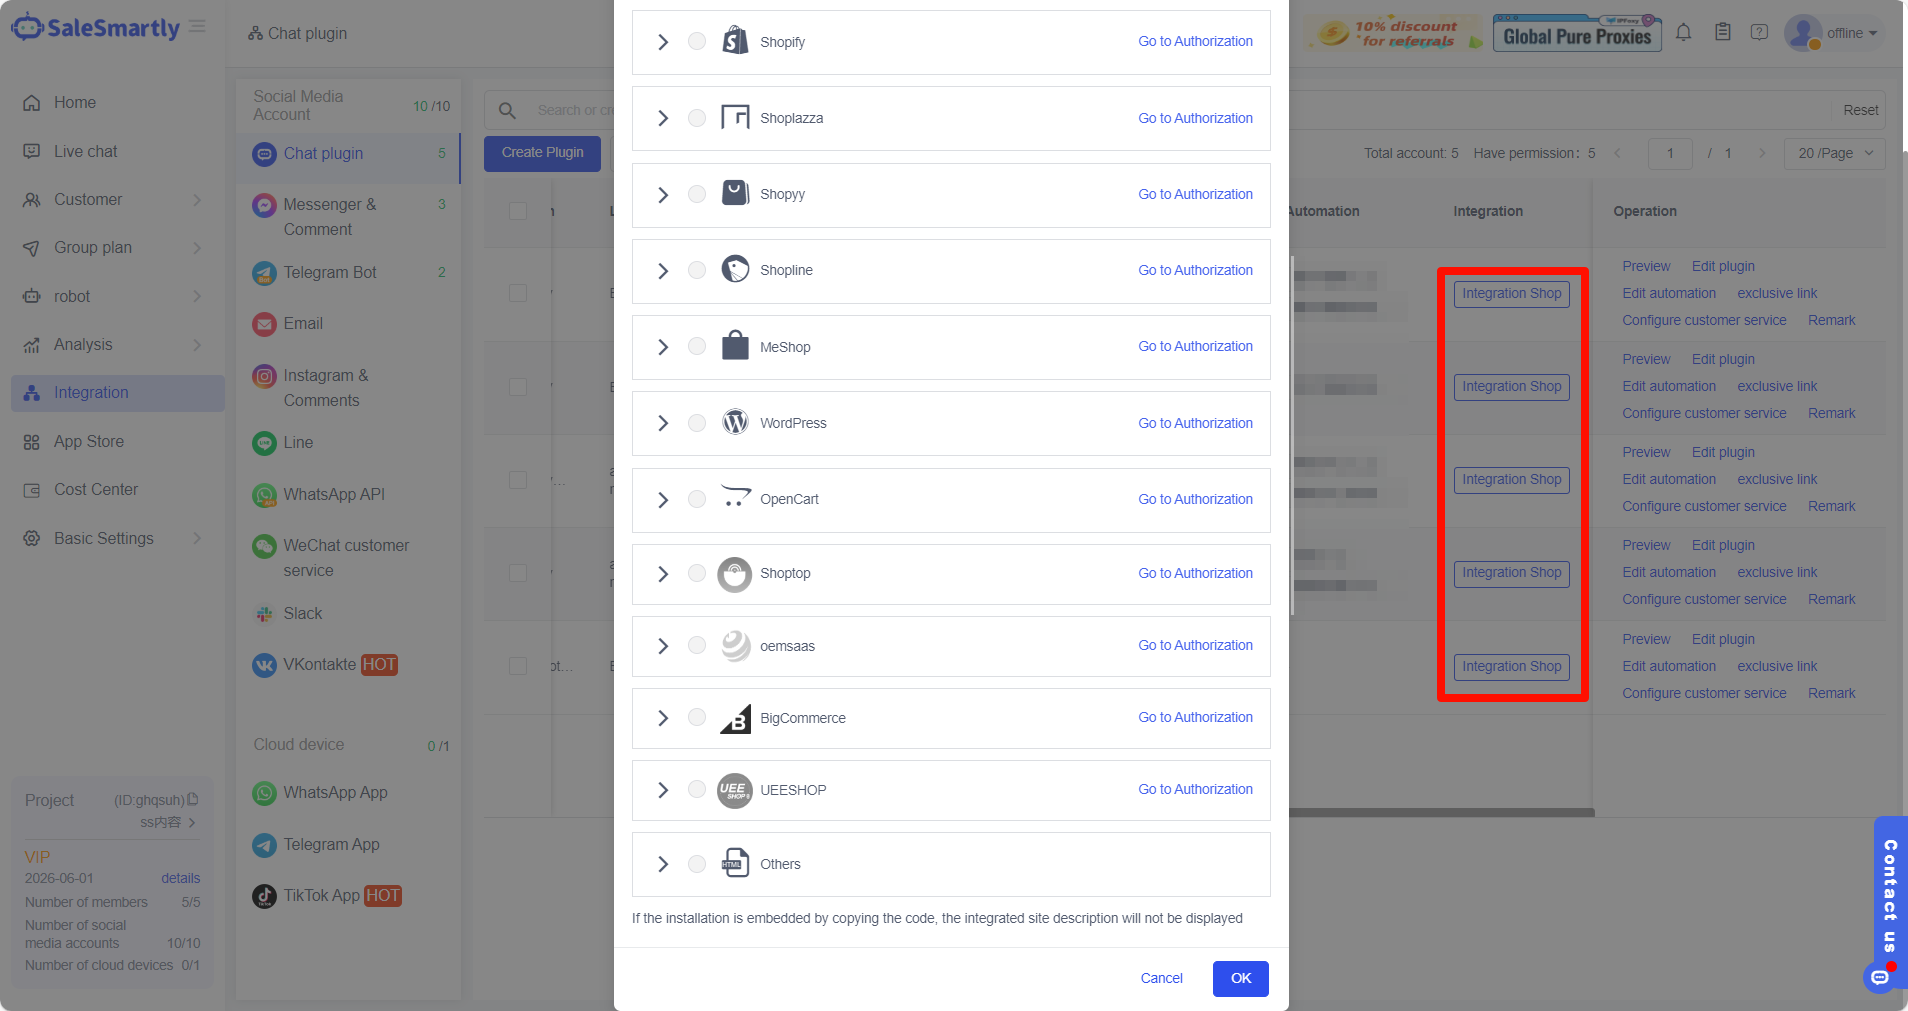Click the help question mark icon

1759,33
